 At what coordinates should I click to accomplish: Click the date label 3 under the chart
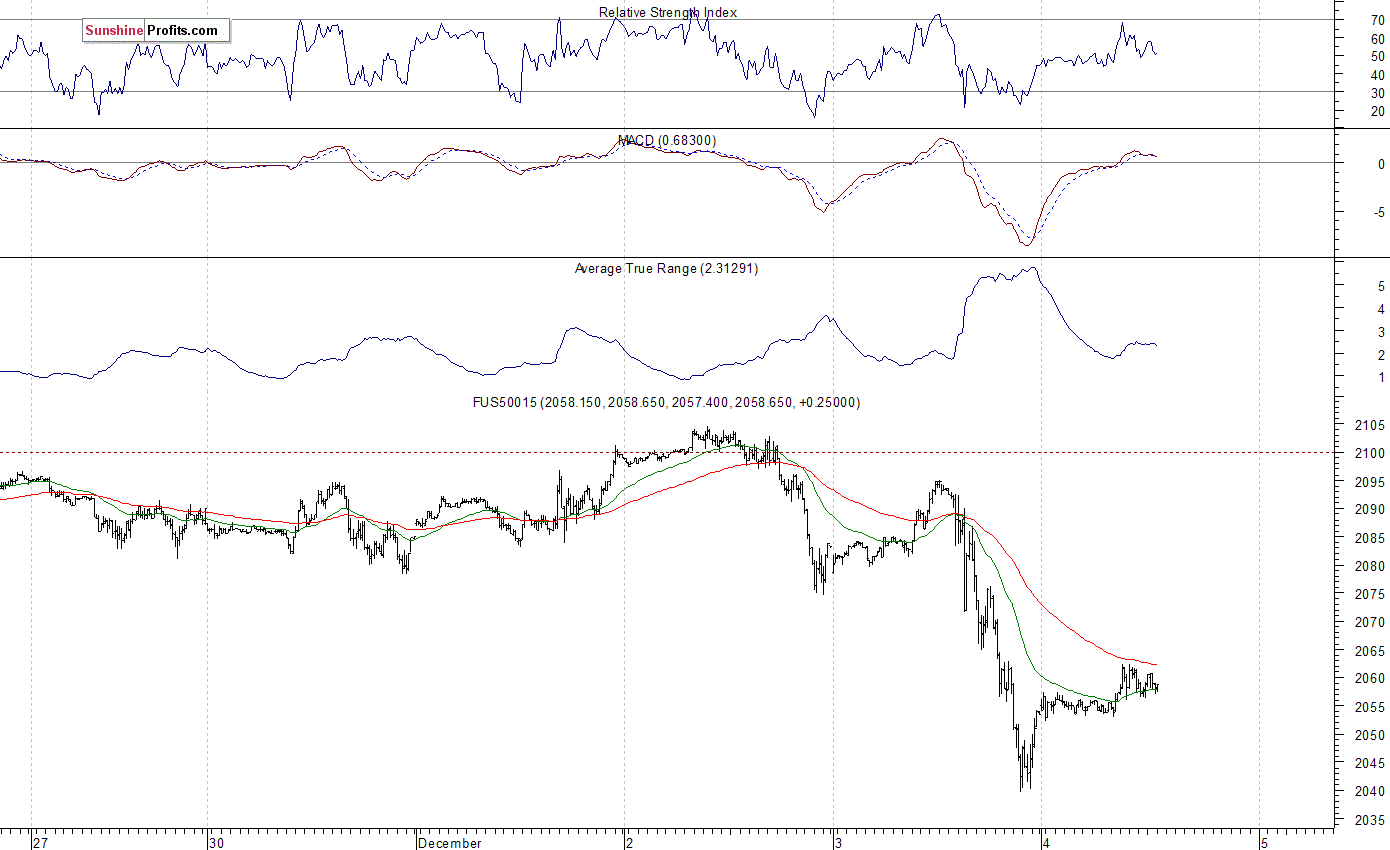point(839,843)
